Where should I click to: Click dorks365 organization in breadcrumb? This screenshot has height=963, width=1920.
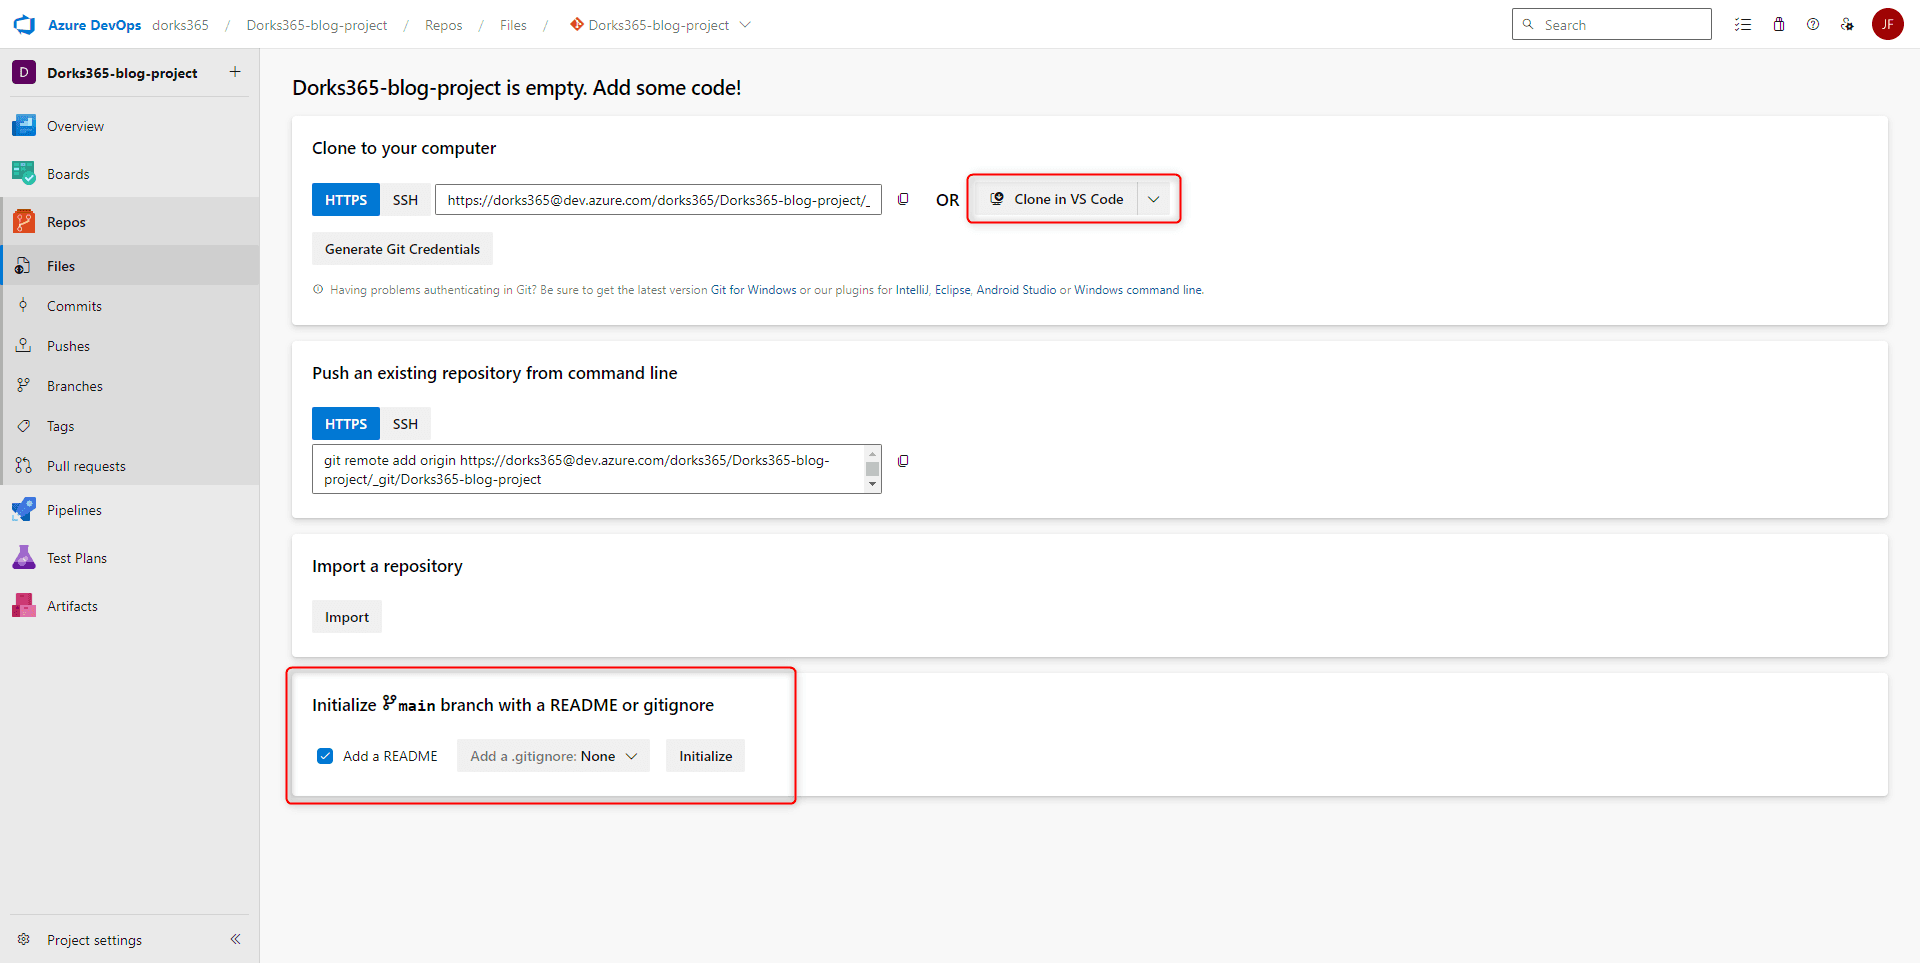coord(180,25)
